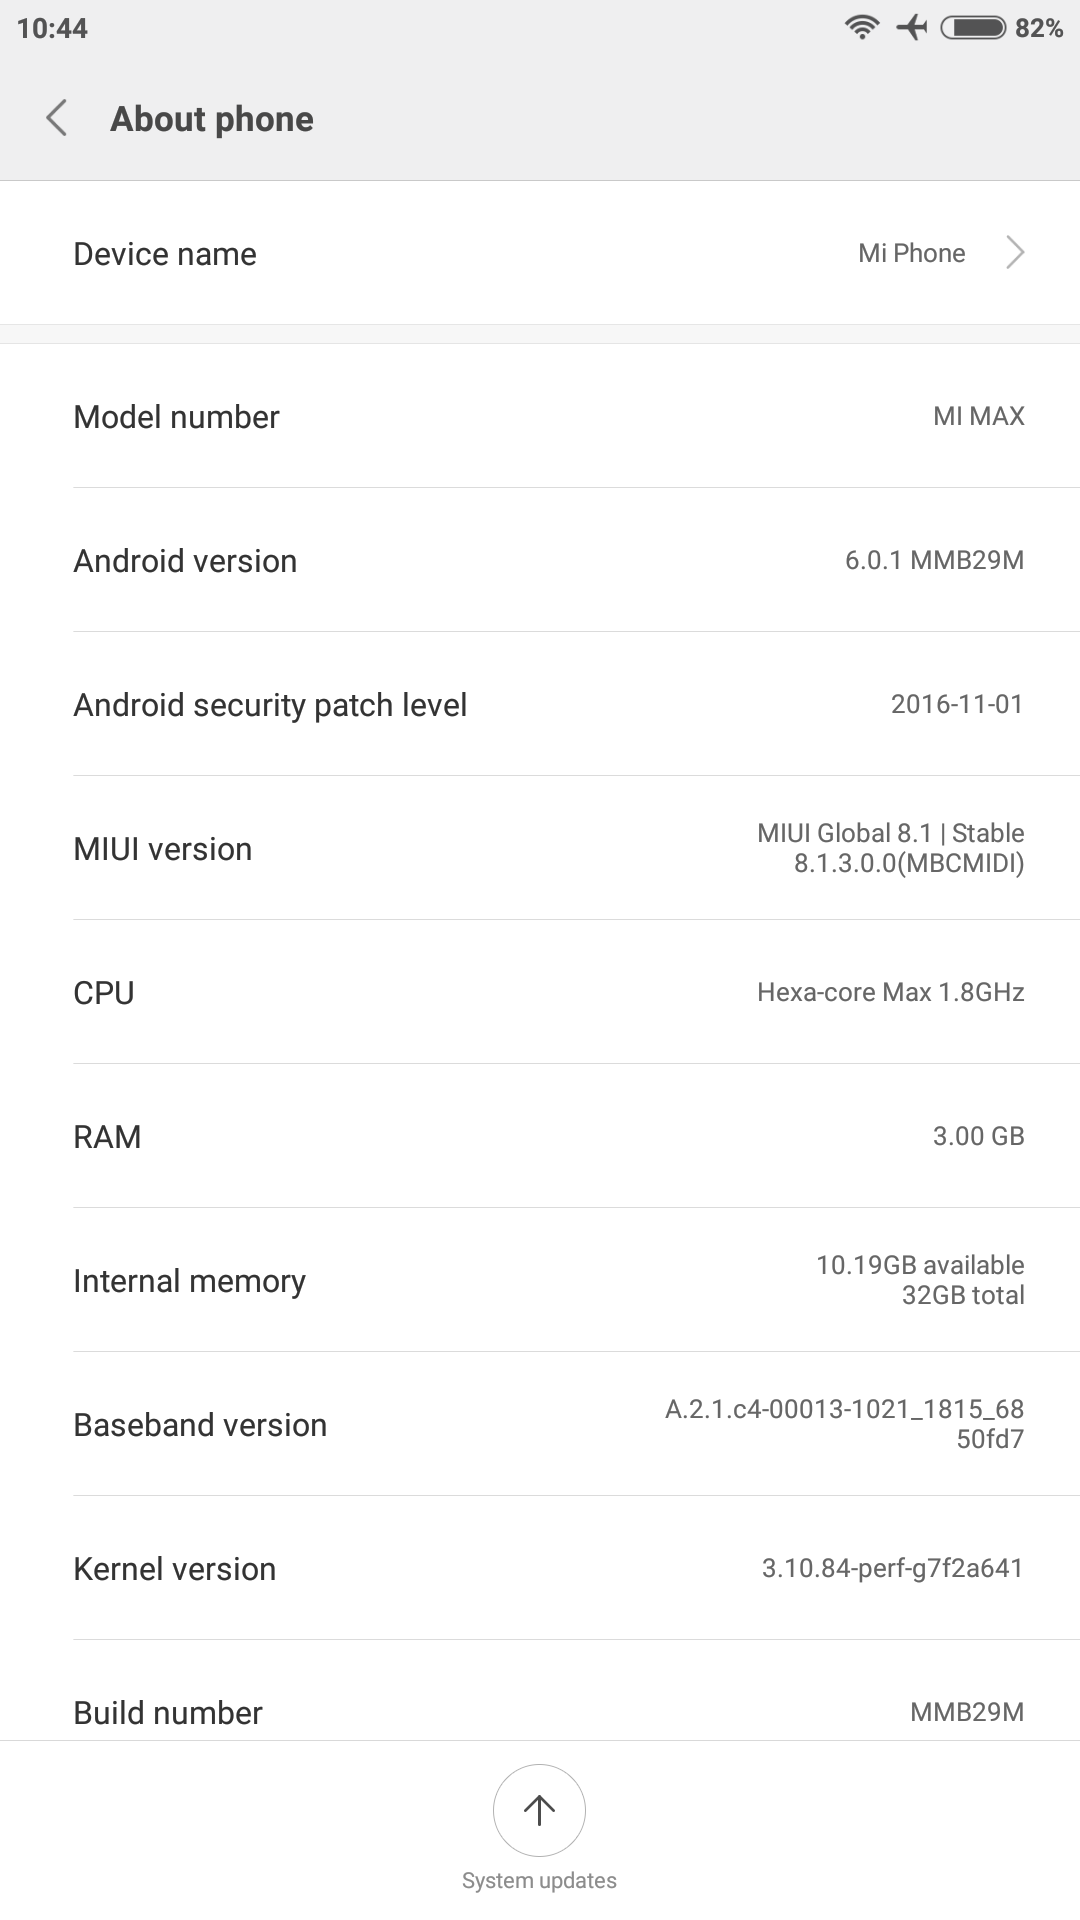Tap the RAM information row
This screenshot has width=1080, height=1920.
tap(540, 1136)
